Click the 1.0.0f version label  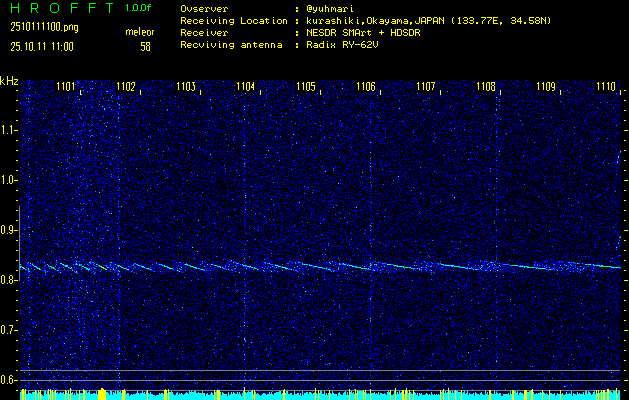click(139, 8)
